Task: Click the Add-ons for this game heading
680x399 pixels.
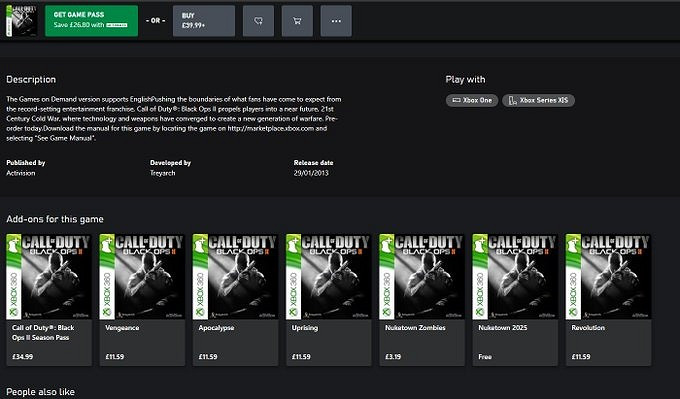Action: [55, 219]
